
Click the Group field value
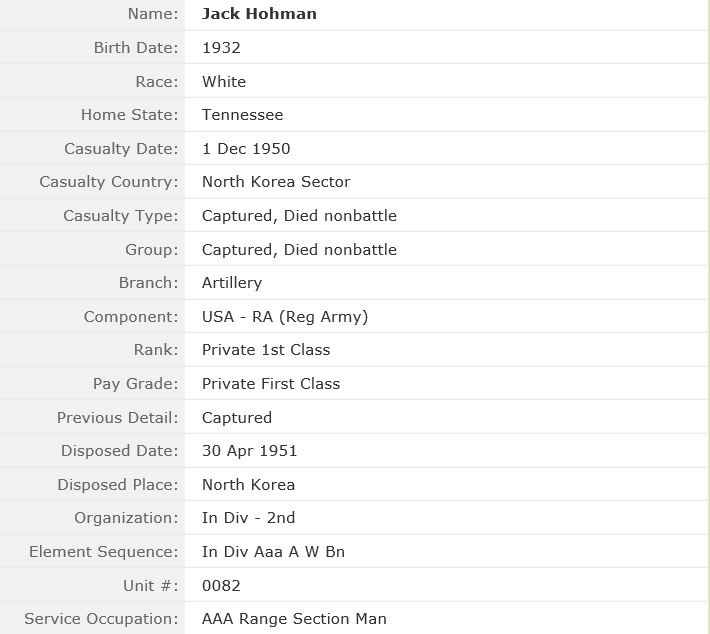(299, 249)
